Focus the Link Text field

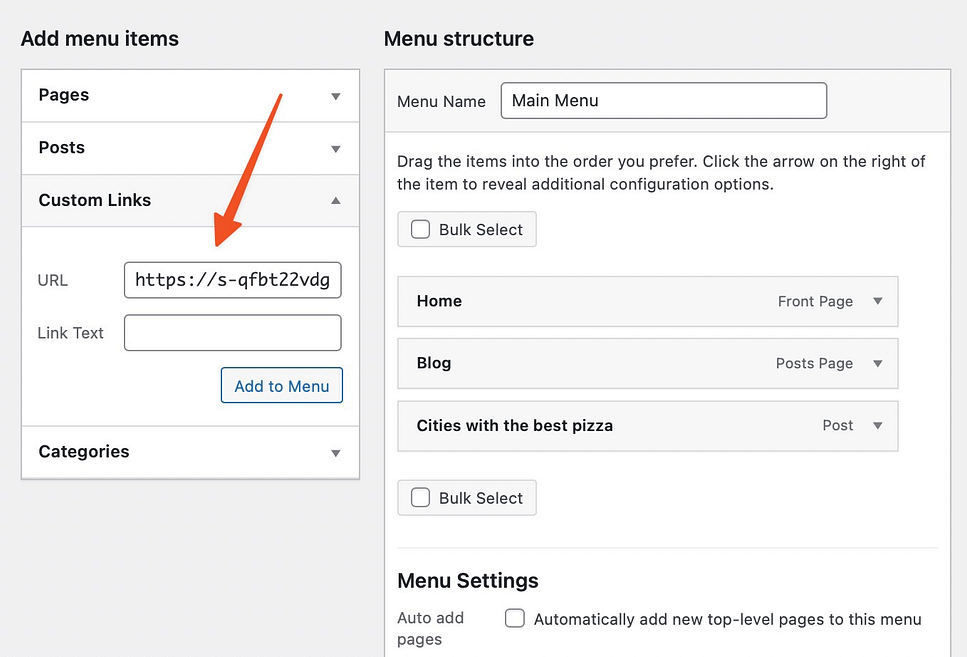pos(233,333)
